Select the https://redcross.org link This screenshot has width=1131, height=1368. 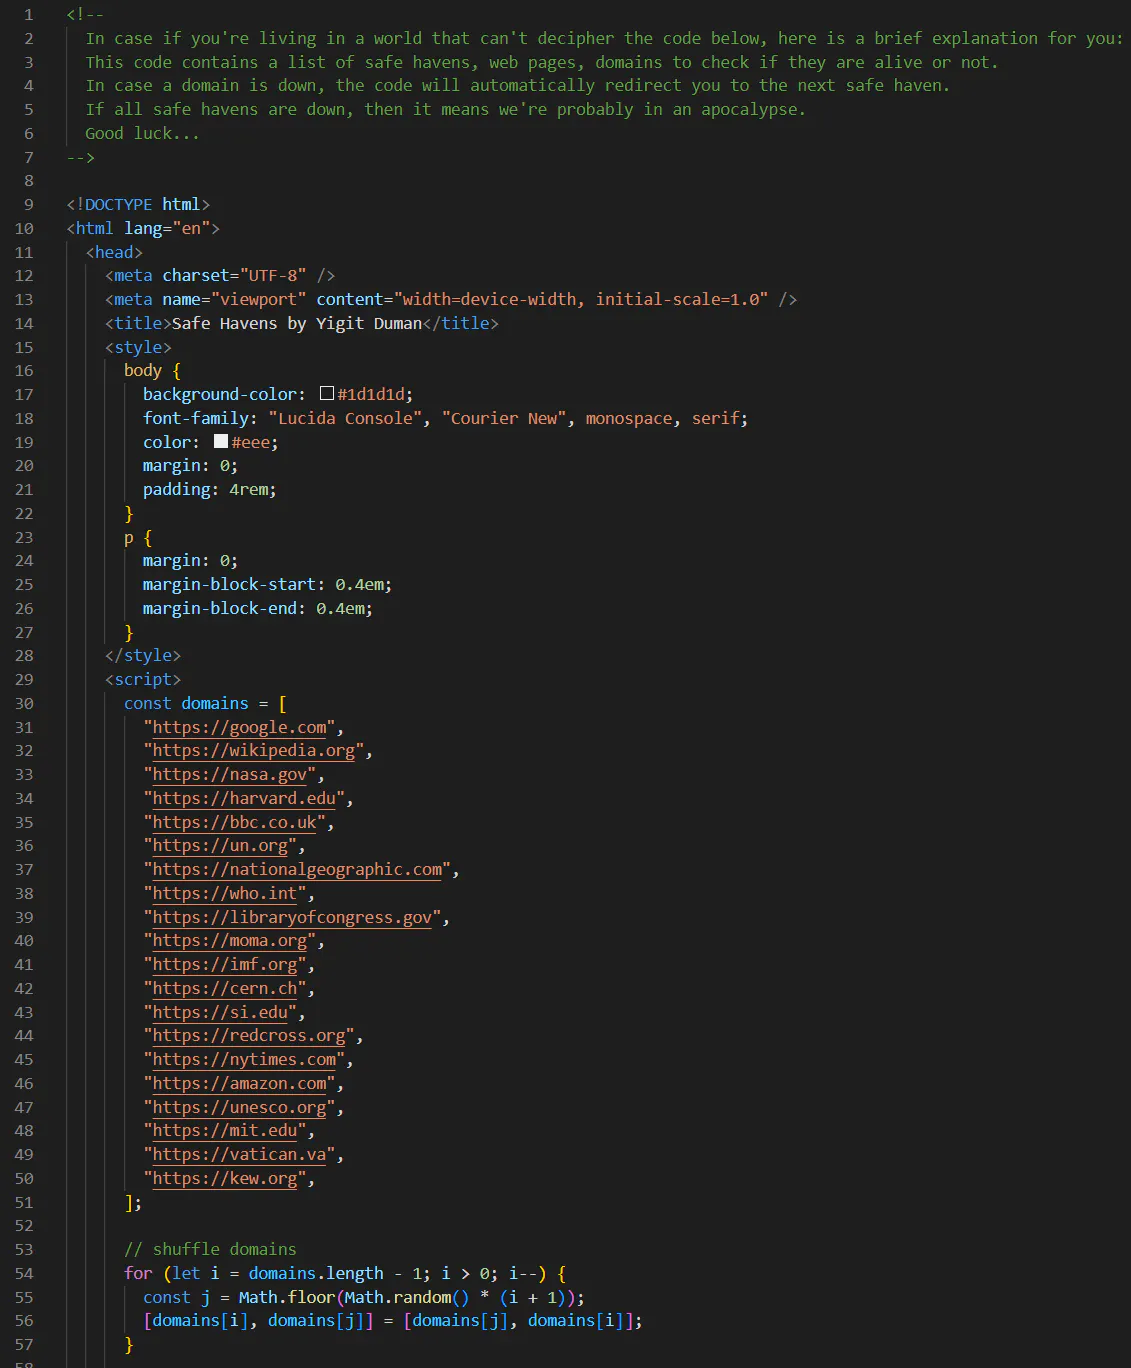[249, 1035]
